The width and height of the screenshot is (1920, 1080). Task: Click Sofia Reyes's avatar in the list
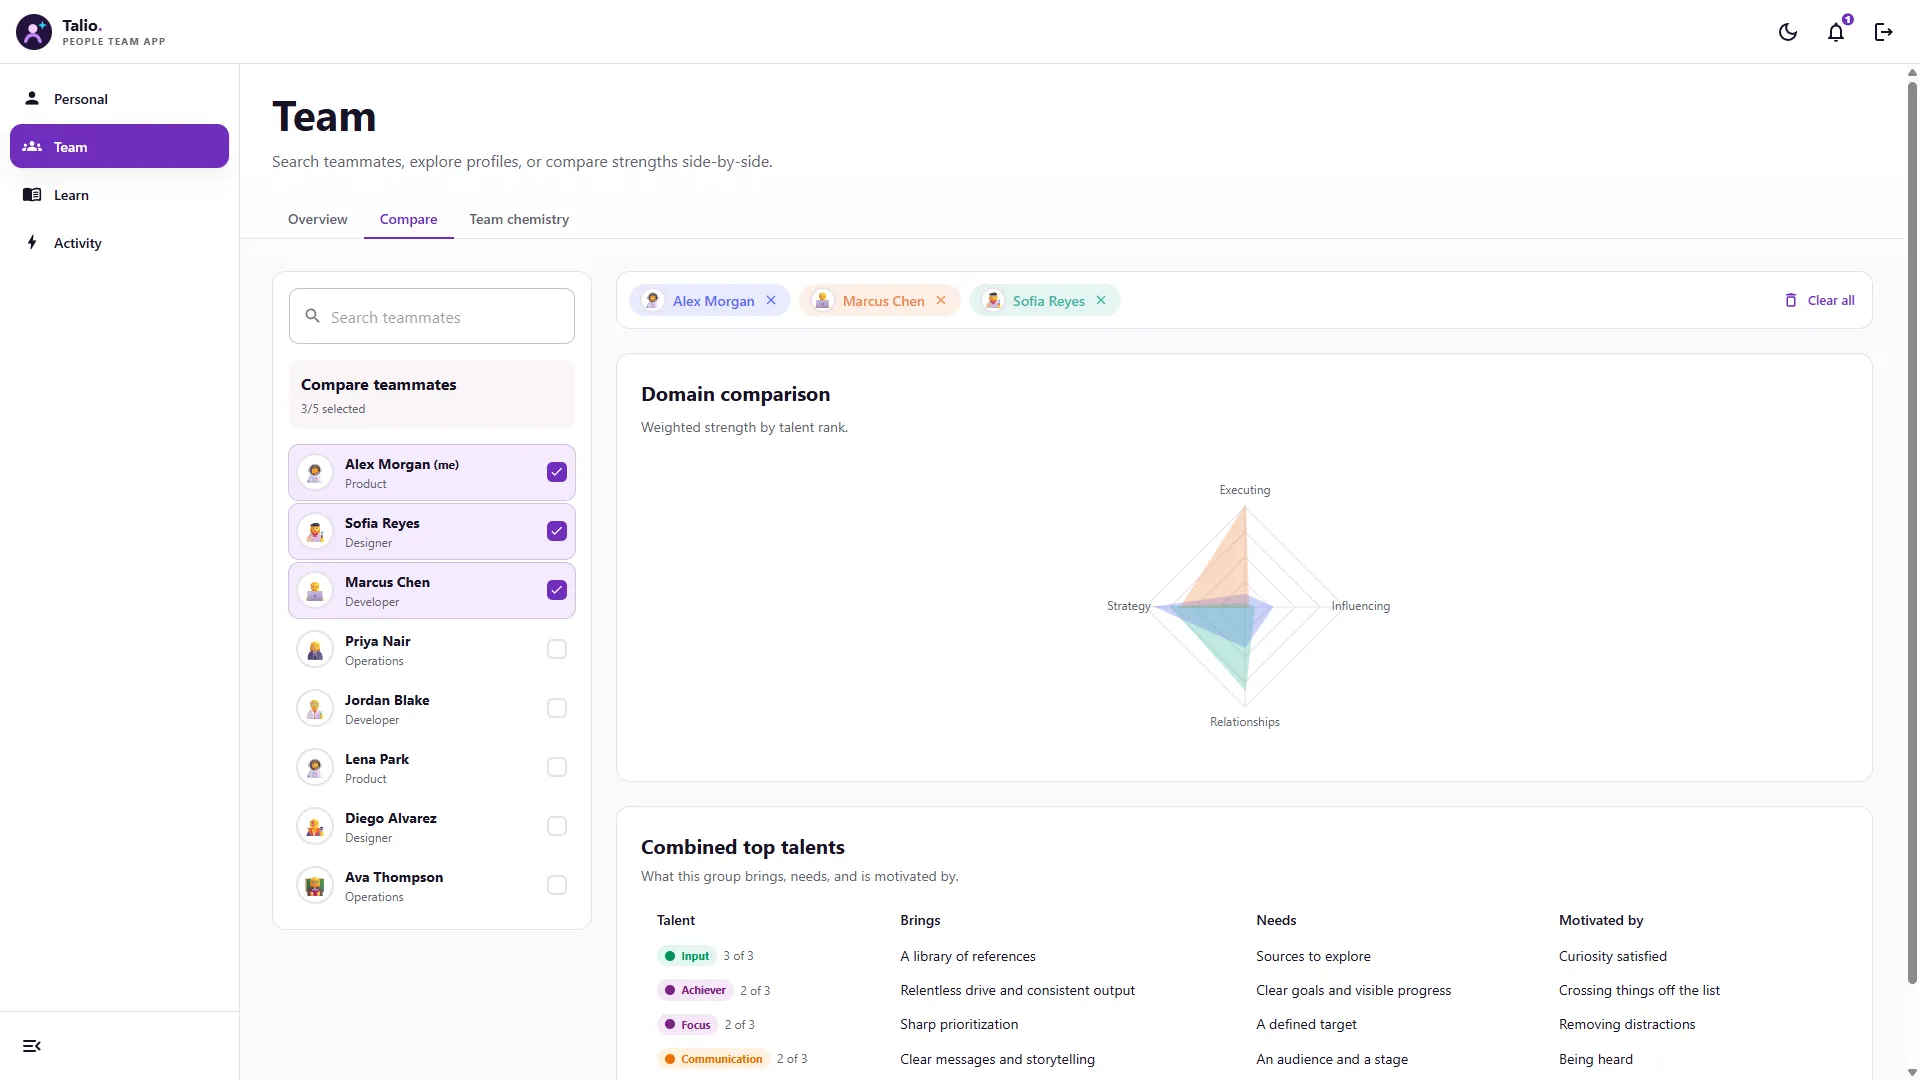coord(315,532)
